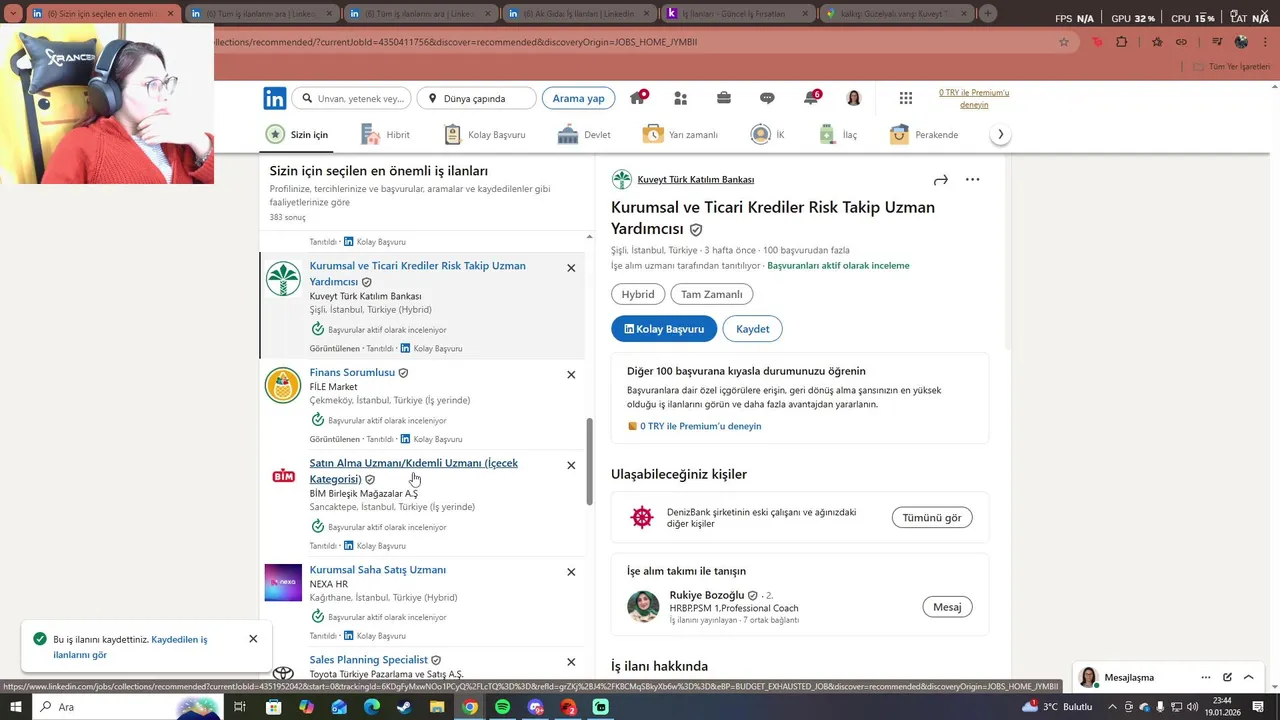The width and height of the screenshot is (1280, 720).
Task: Open Mesajlaşma panel three-dot options
Action: pos(1206,677)
